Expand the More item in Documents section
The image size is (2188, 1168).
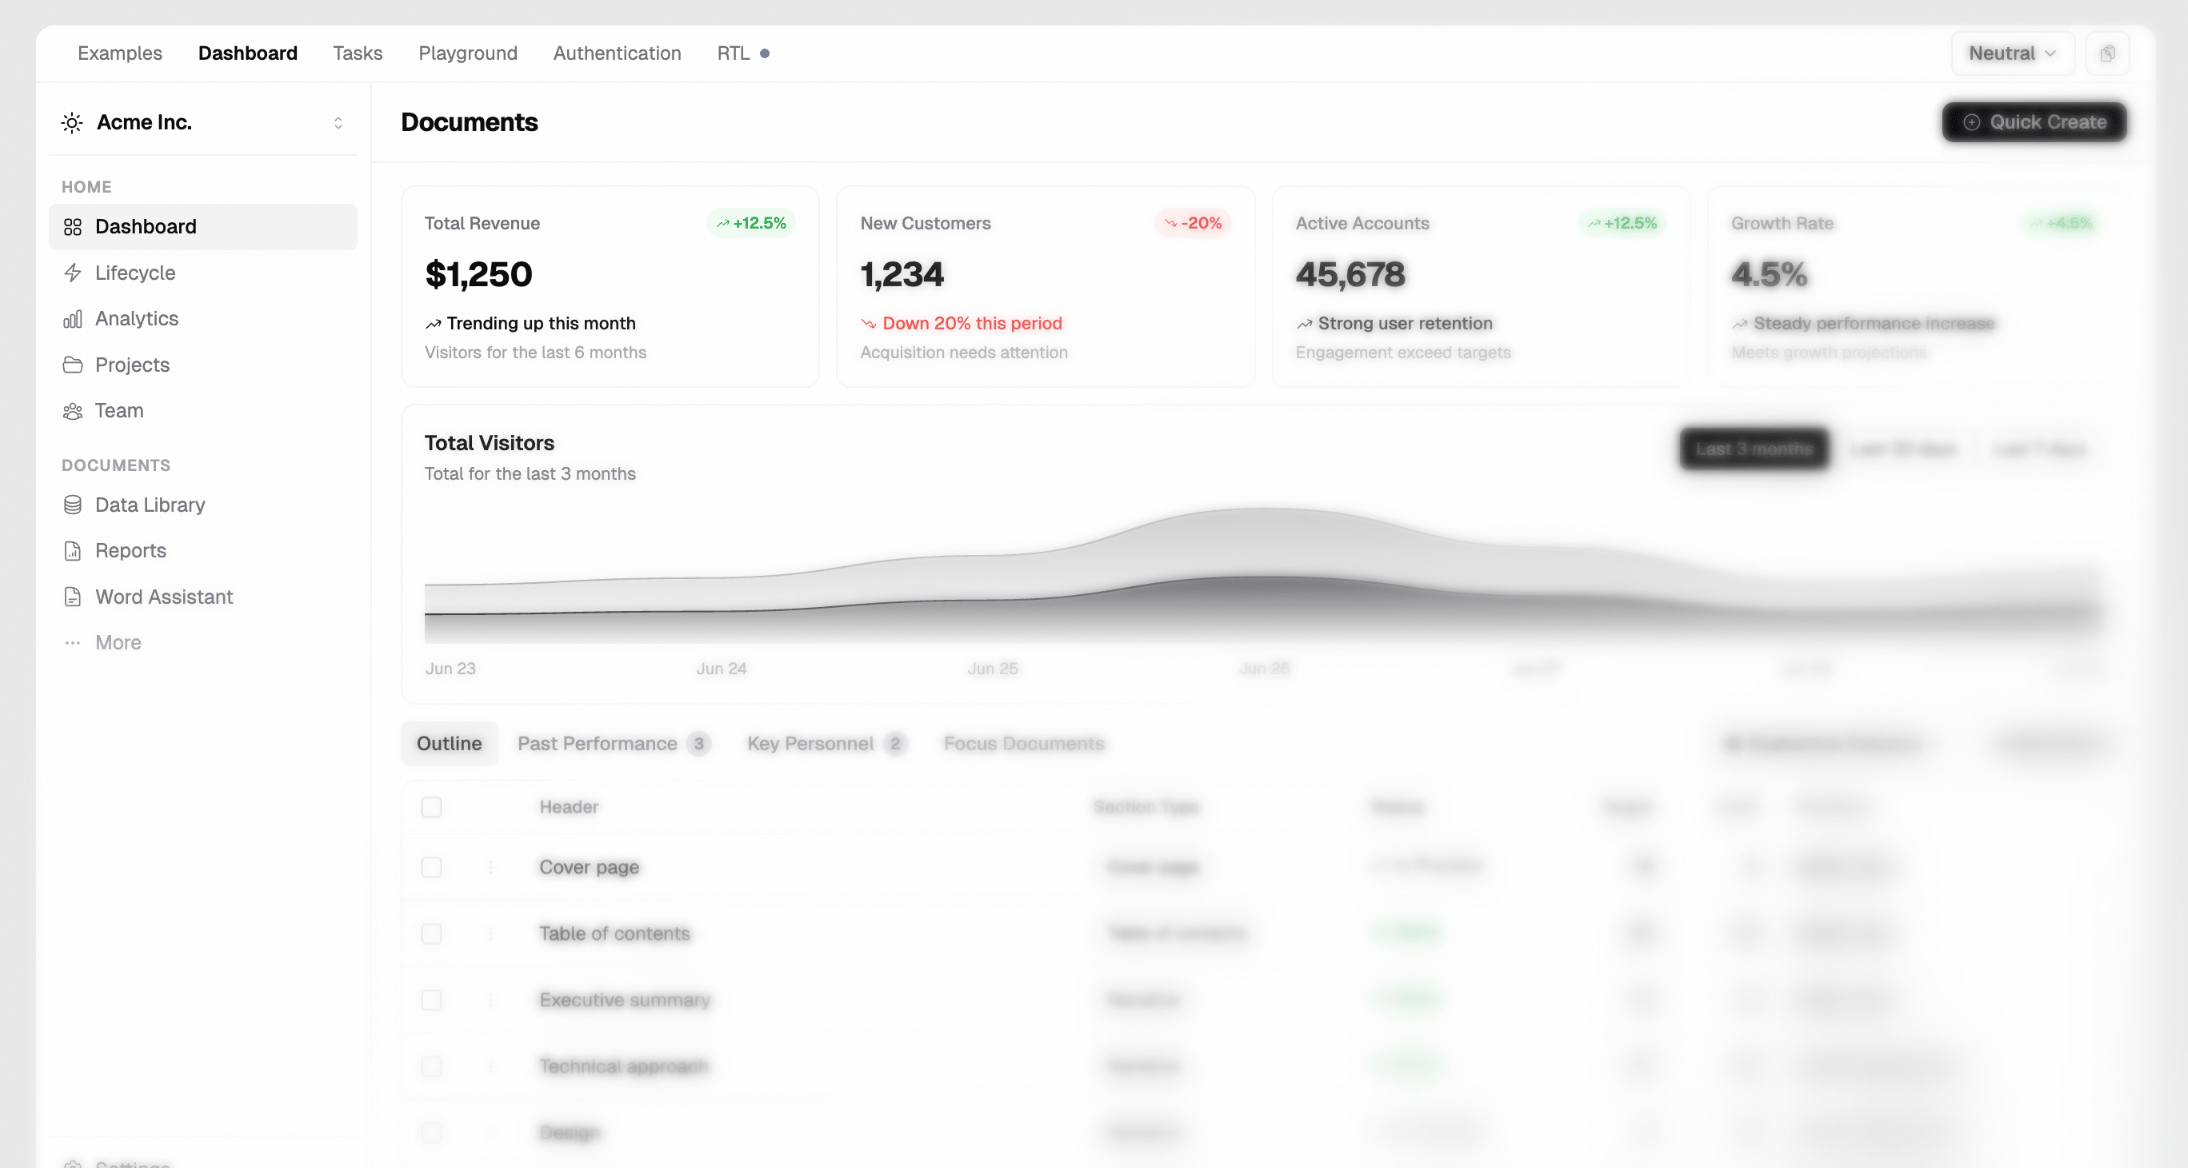[117, 643]
